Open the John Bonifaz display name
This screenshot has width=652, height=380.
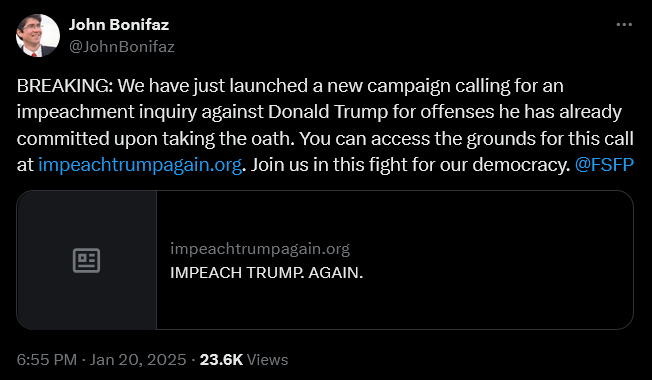click(119, 25)
